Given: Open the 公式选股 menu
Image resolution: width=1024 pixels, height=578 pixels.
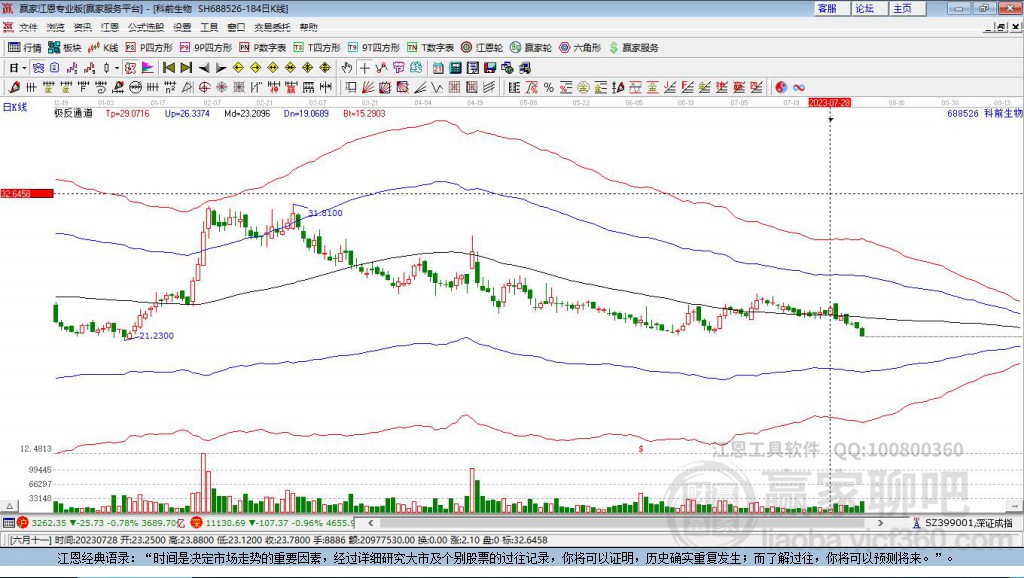Looking at the screenshot, I should (x=146, y=27).
